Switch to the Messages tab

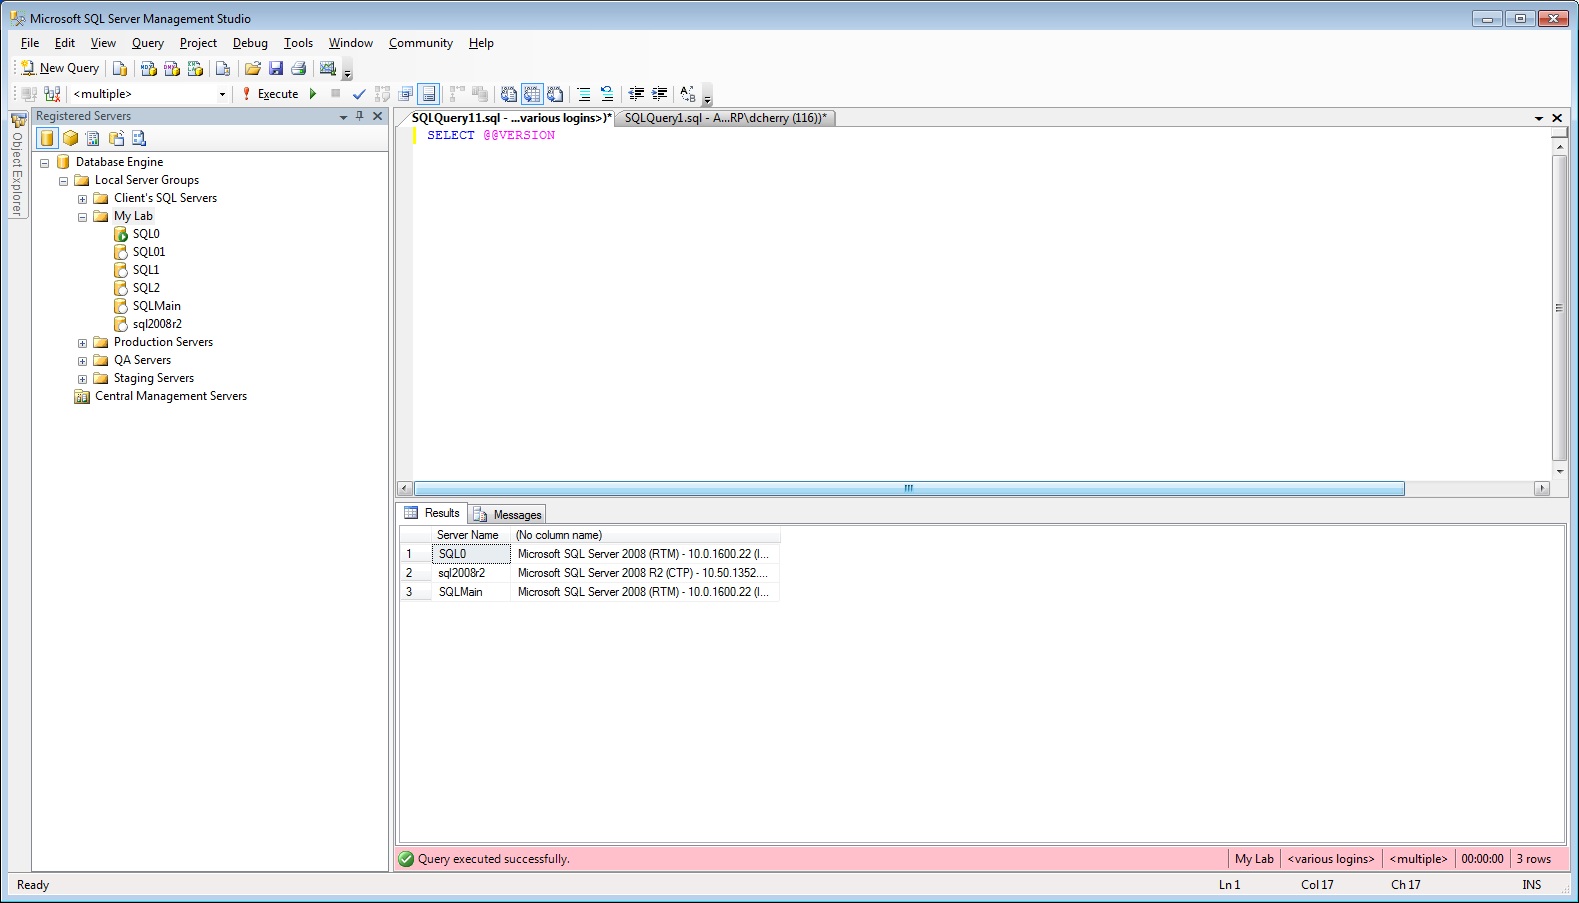pos(507,514)
